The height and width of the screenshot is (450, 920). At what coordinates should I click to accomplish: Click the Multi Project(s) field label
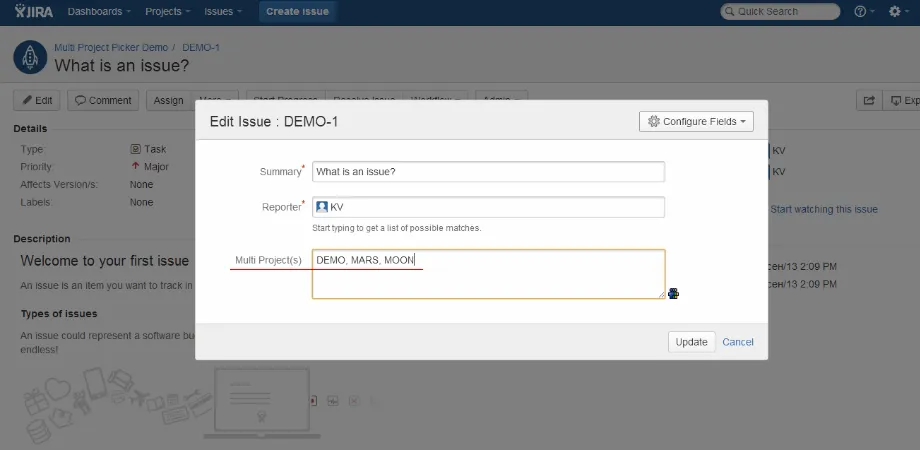click(x=268, y=260)
